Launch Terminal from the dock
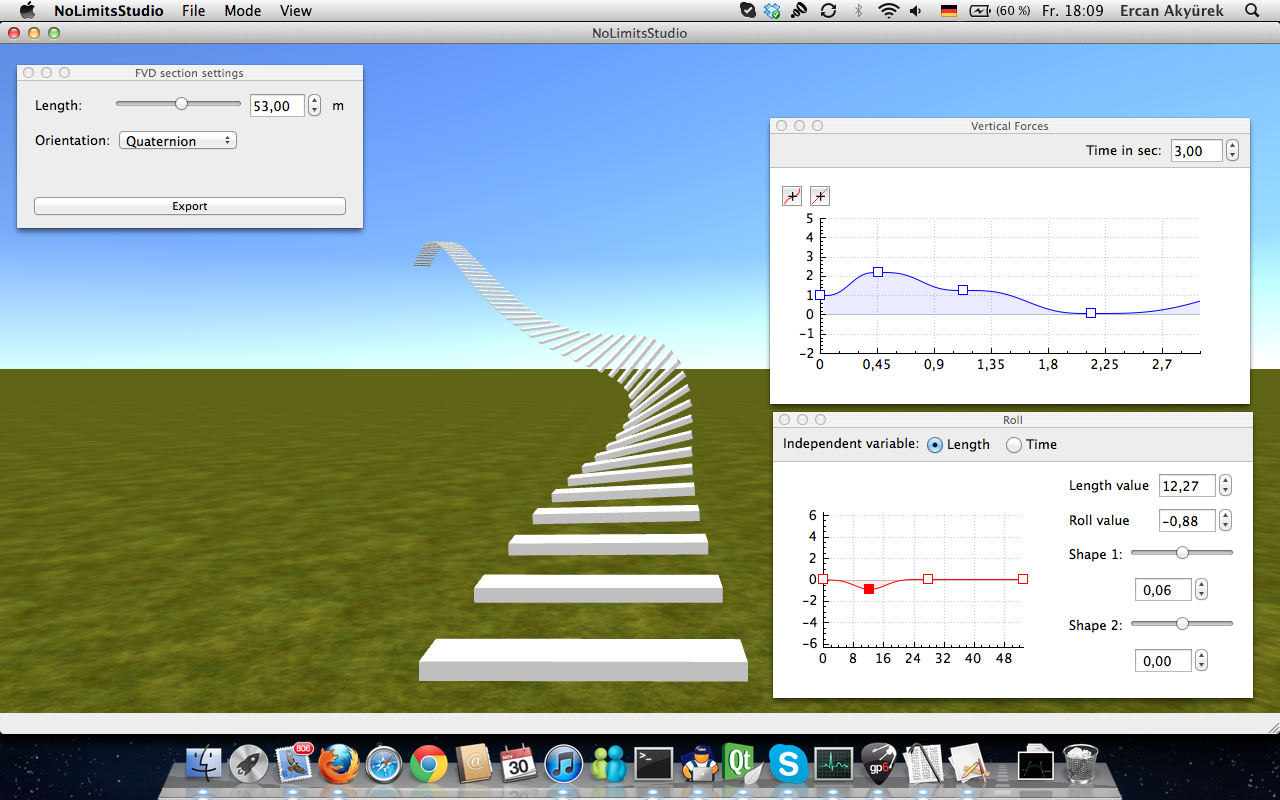 click(x=653, y=765)
